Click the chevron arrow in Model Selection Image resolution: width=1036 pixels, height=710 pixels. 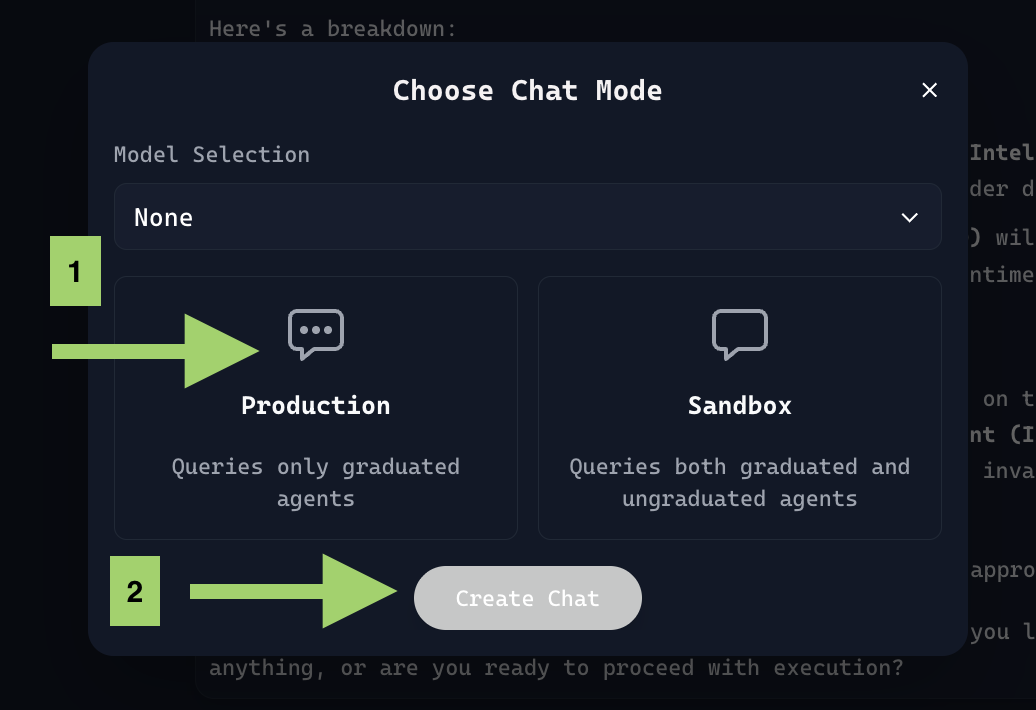pos(909,218)
